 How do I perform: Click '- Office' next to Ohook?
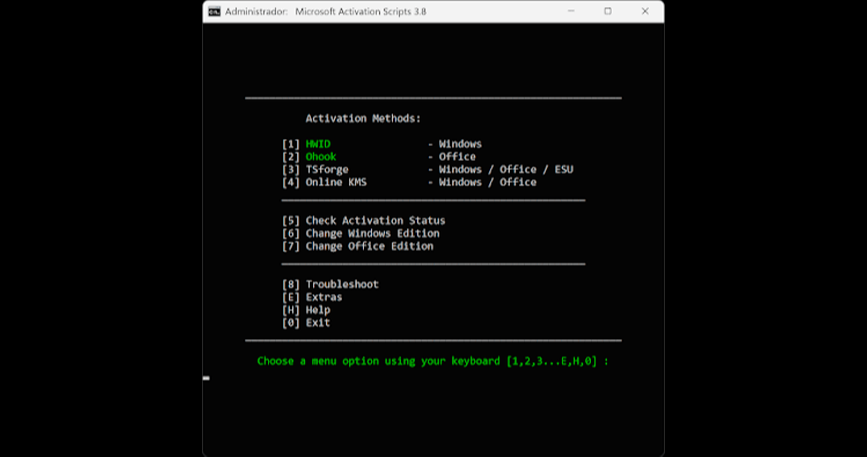(x=451, y=157)
